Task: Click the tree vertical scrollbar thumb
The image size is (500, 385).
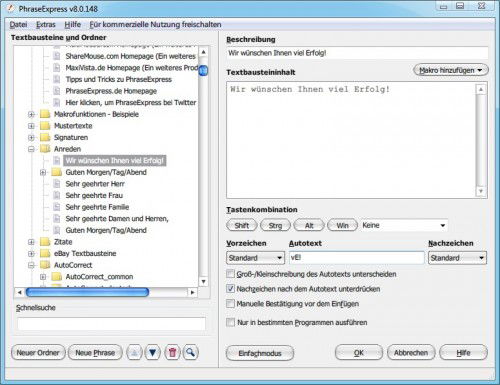Action: point(203,70)
